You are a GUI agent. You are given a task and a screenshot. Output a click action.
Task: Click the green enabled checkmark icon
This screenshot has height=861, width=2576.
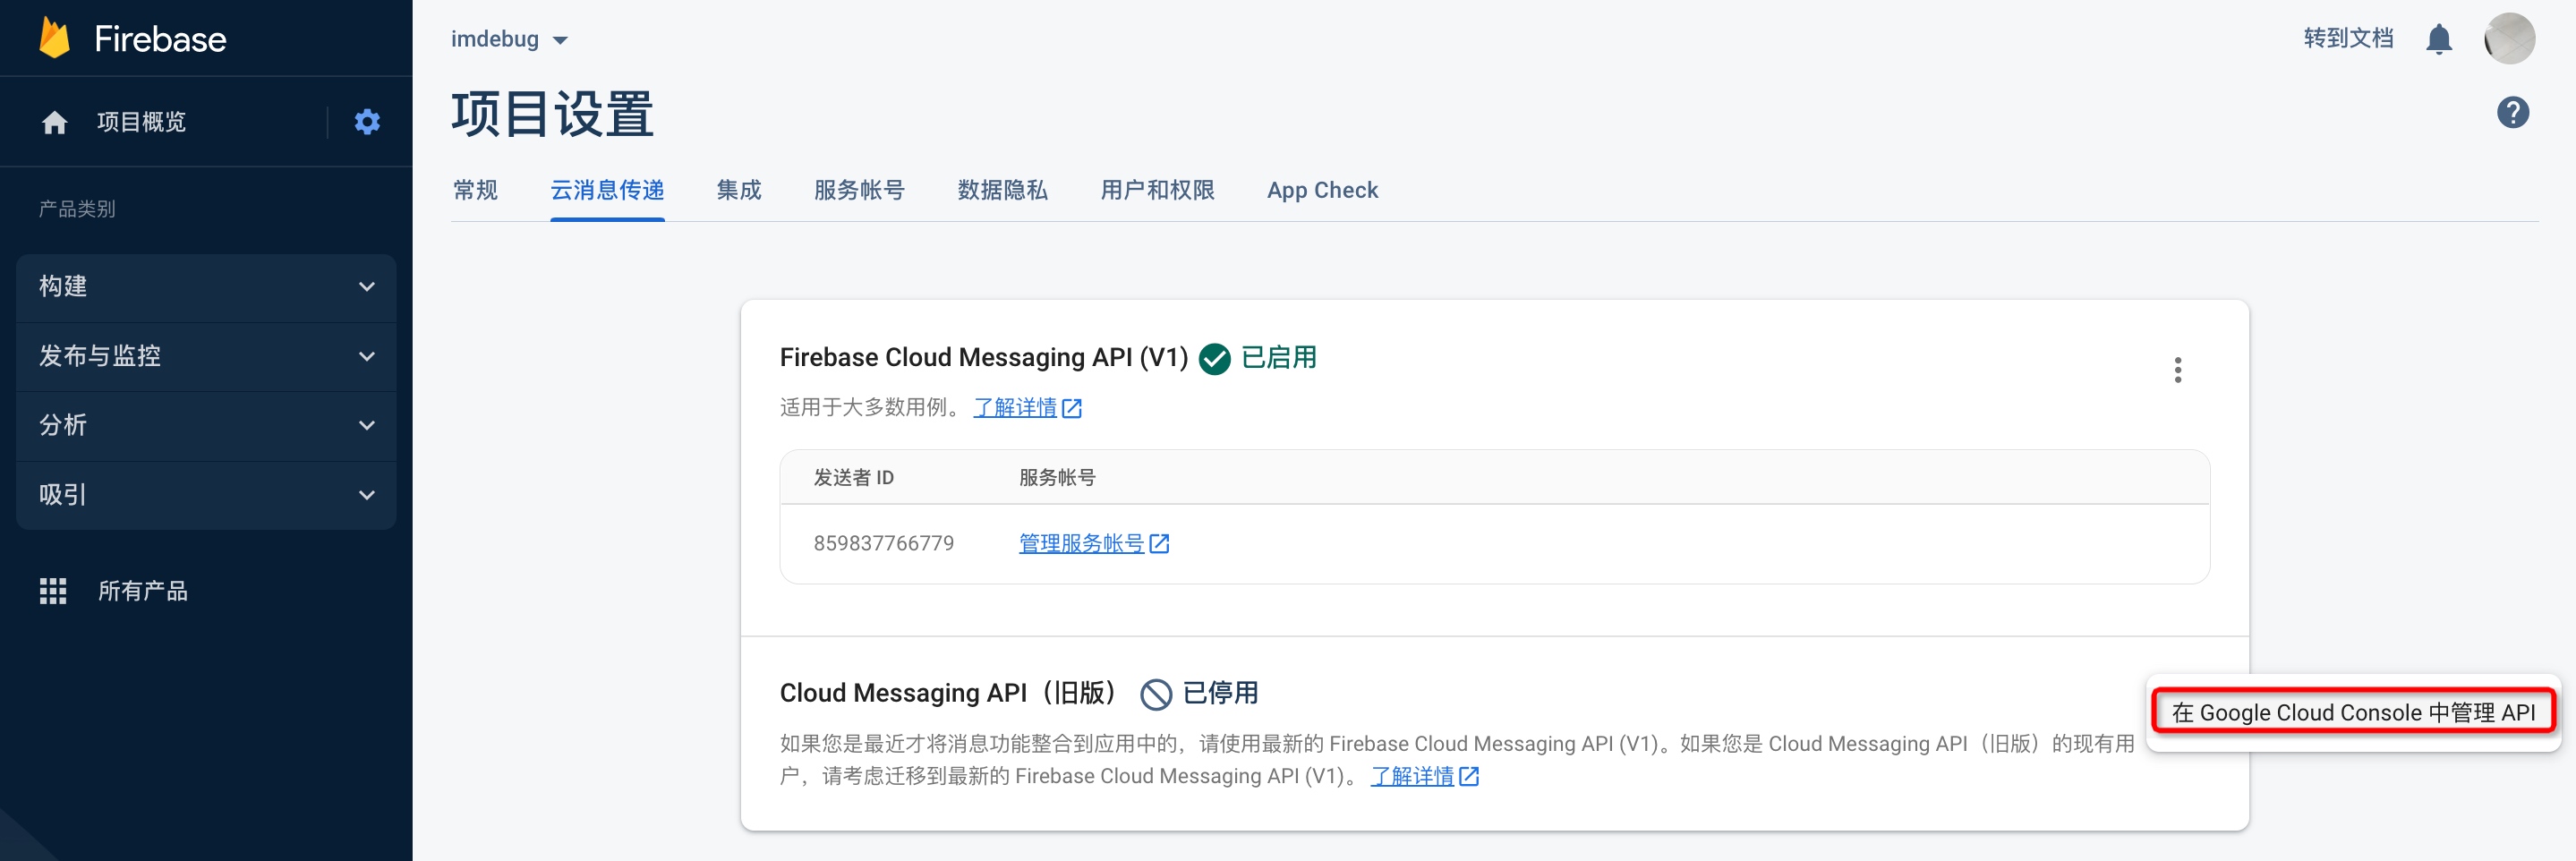[1214, 358]
